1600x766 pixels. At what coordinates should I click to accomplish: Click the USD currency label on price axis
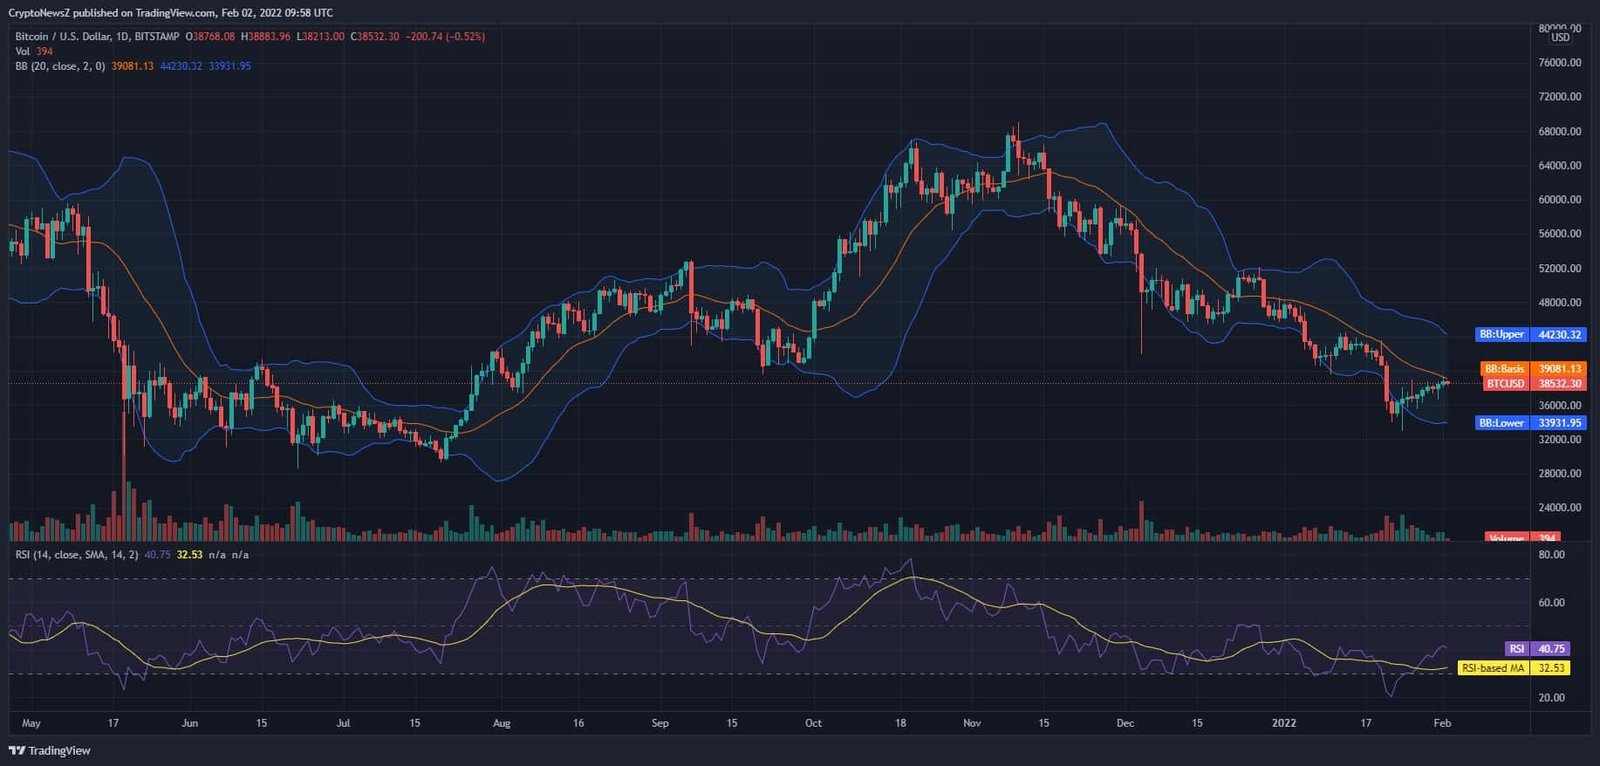click(1560, 38)
